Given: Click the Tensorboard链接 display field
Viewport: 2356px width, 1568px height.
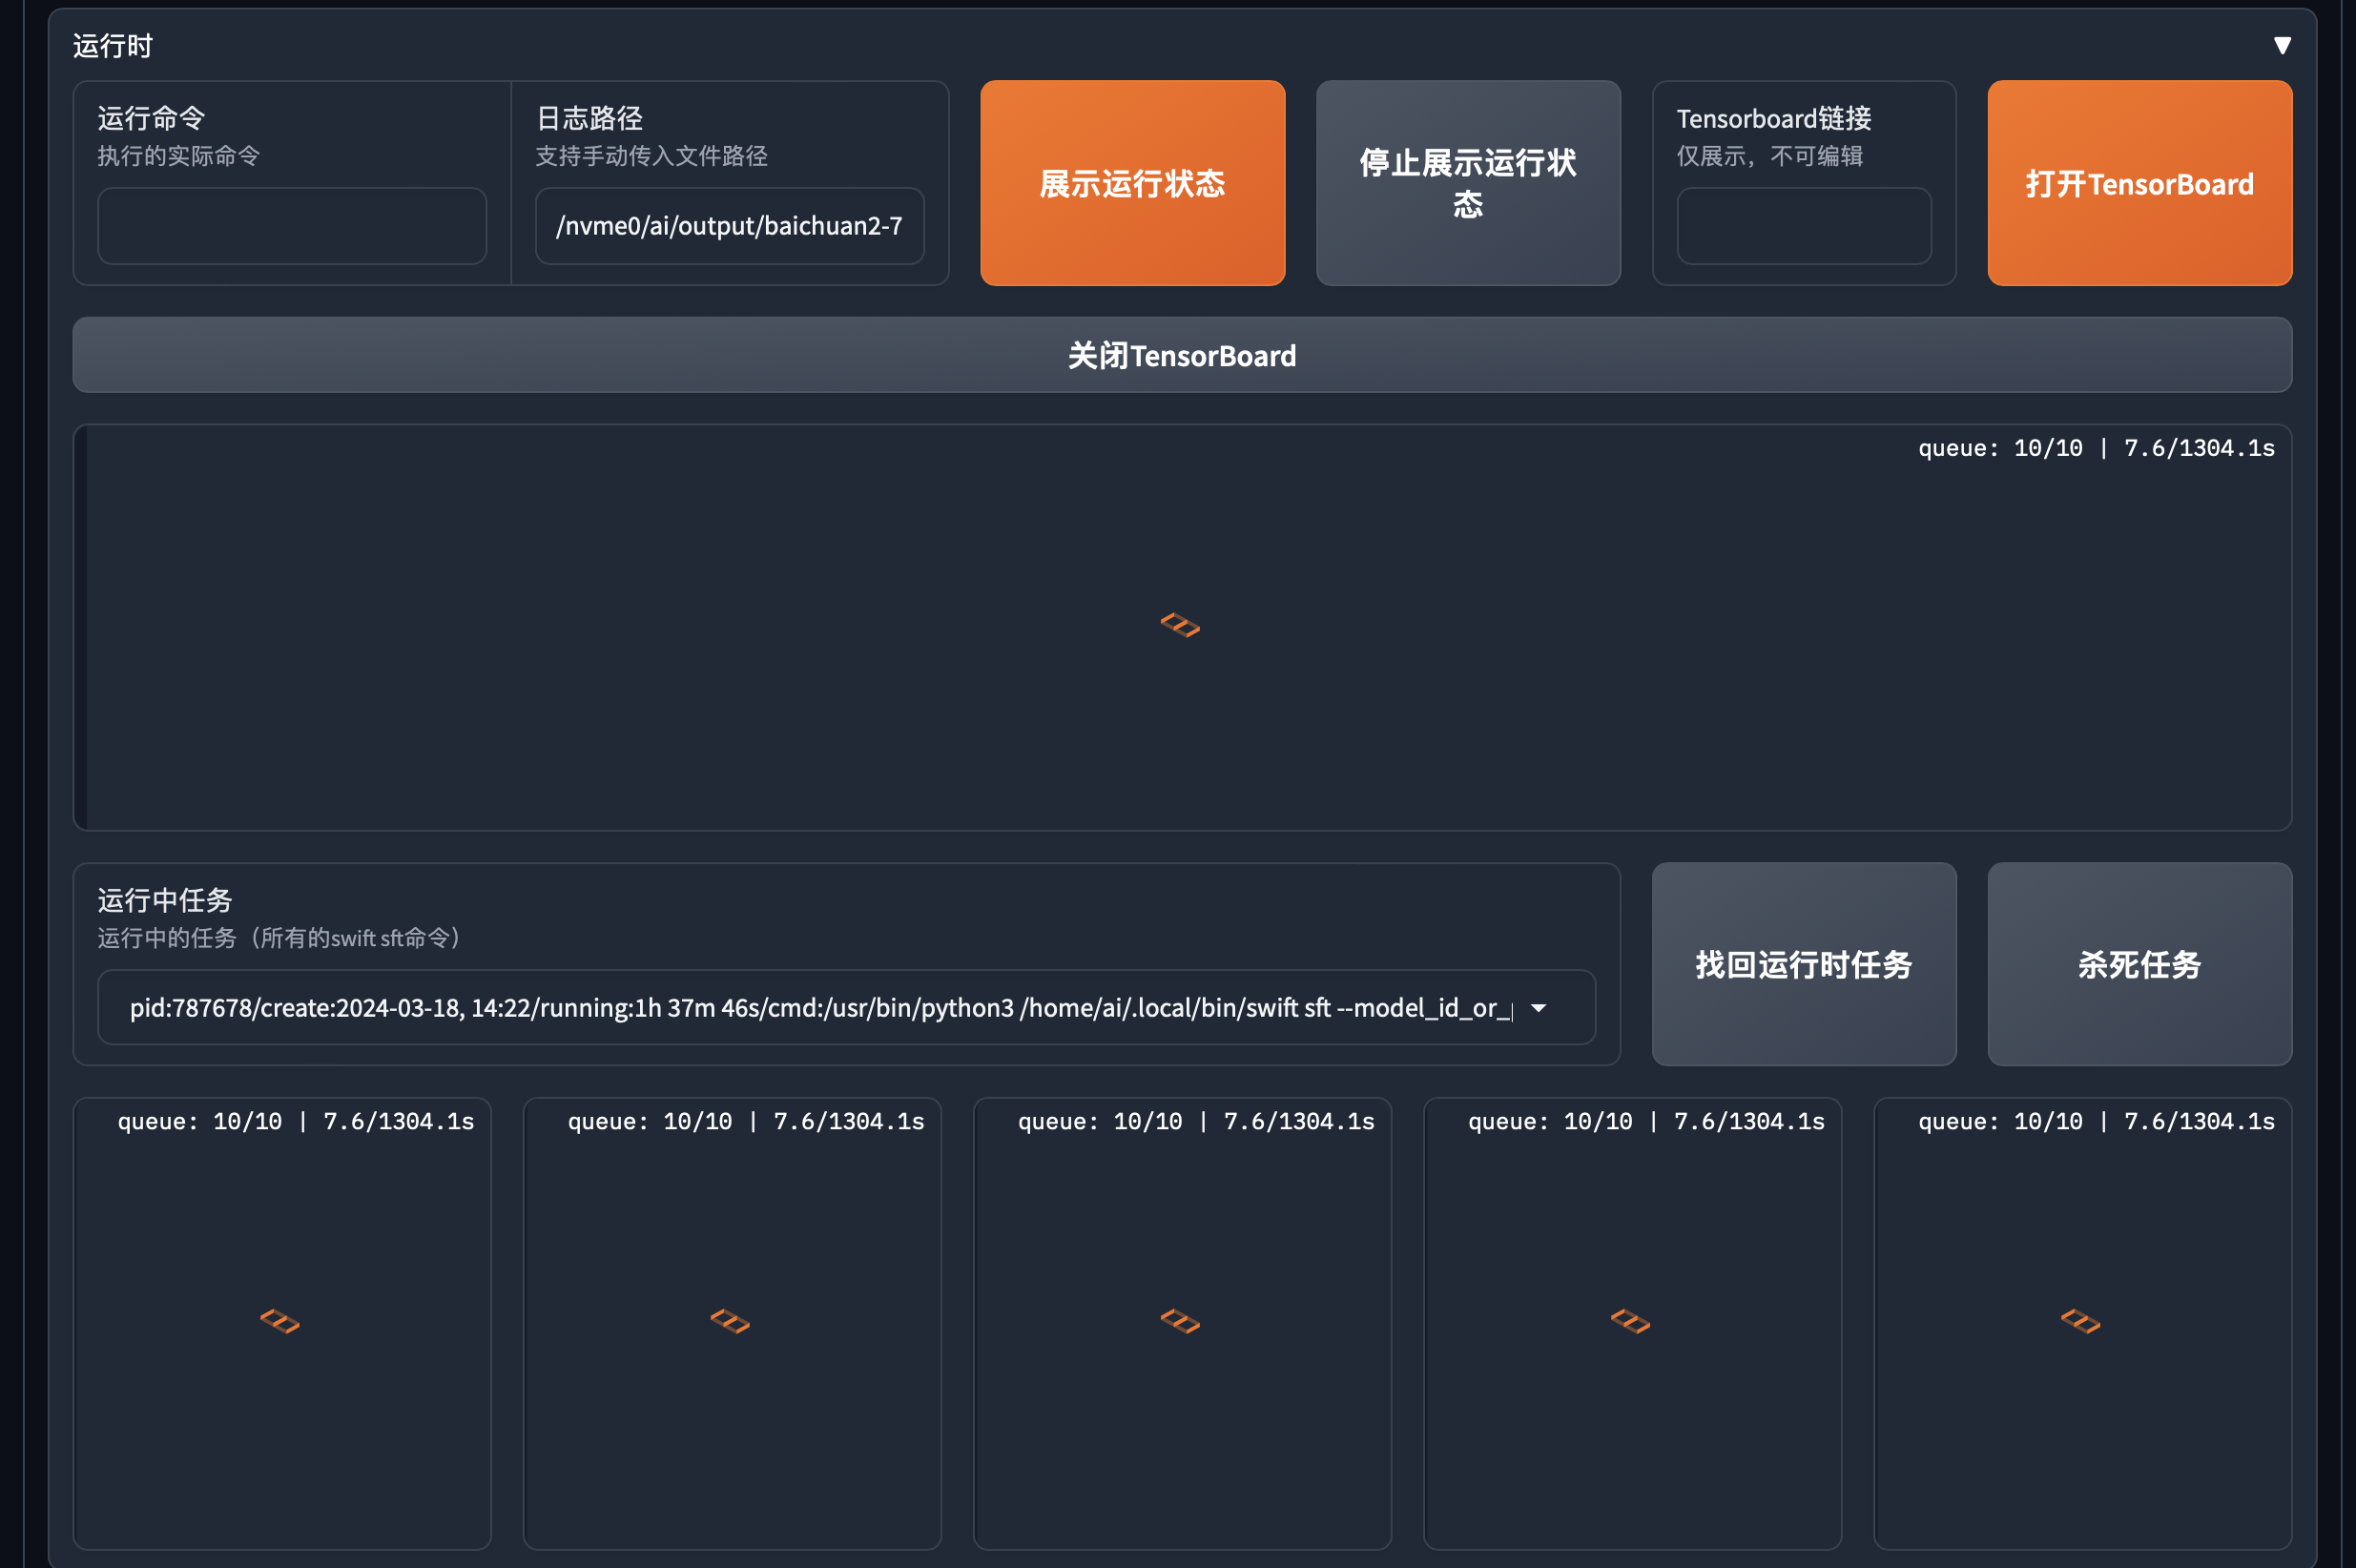Looking at the screenshot, I should 1803,226.
